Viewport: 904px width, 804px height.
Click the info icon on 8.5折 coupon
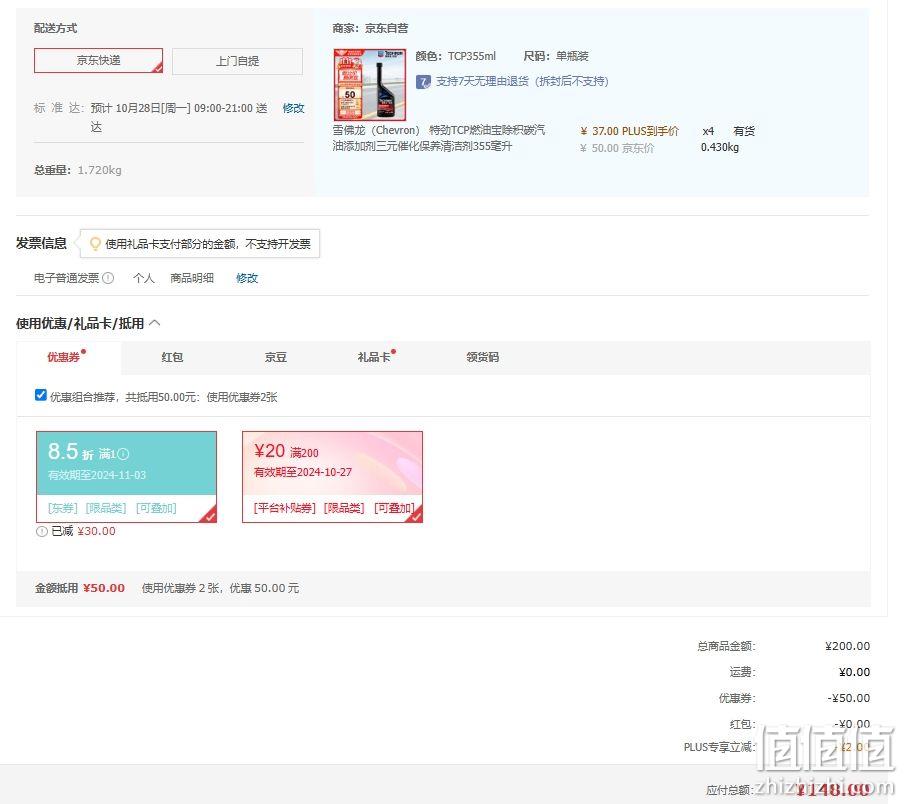(x=123, y=454)
